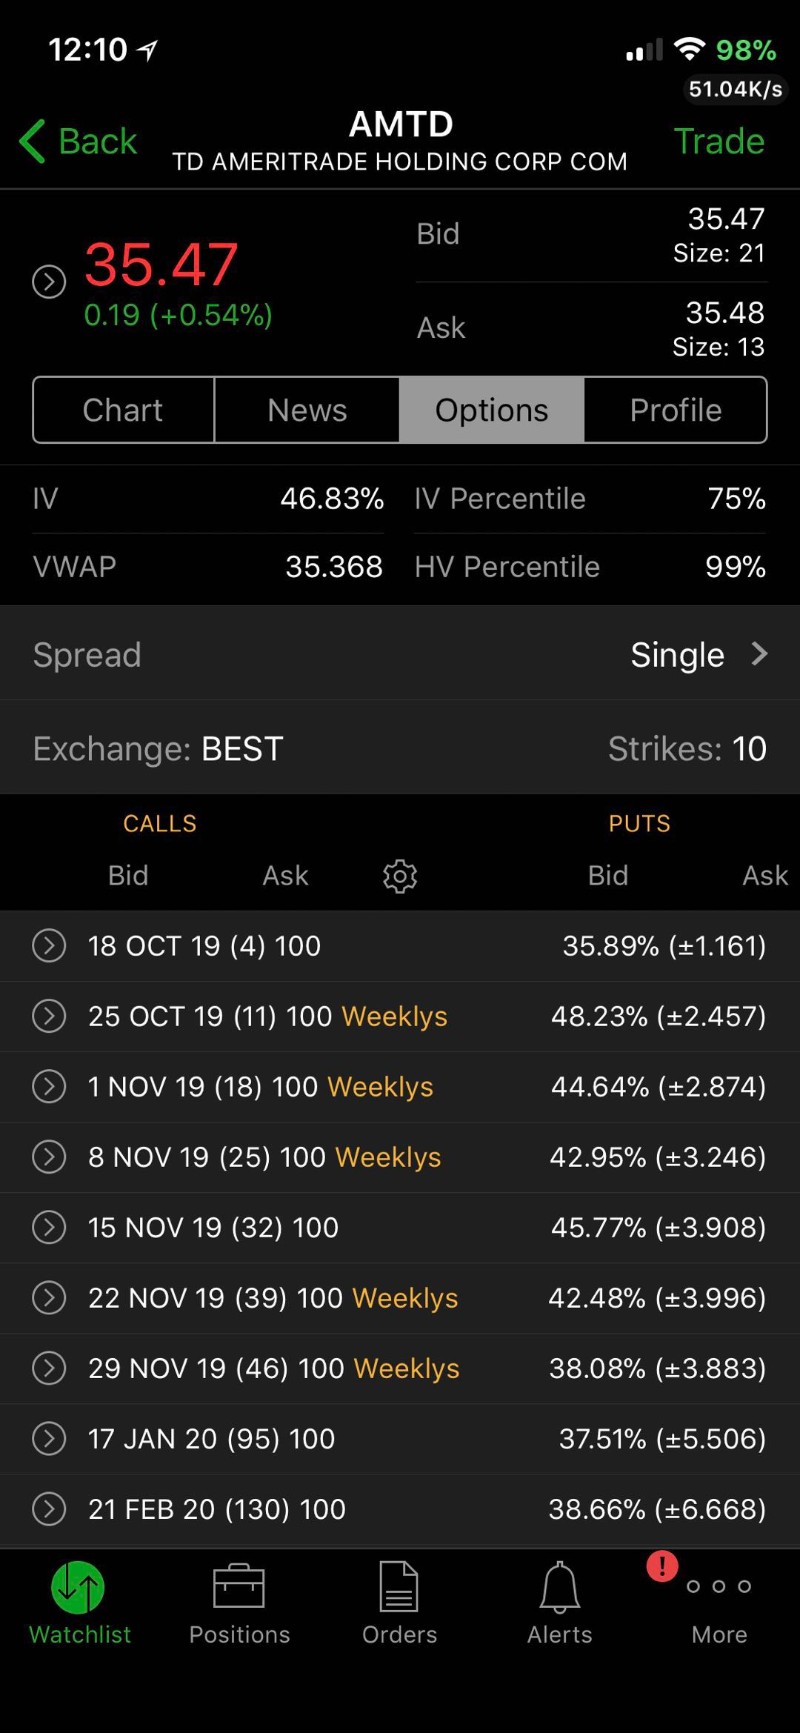The image size is (800, 1733).
Task: Open the Watchlist tab icon
Action: tap(78, 1588)
